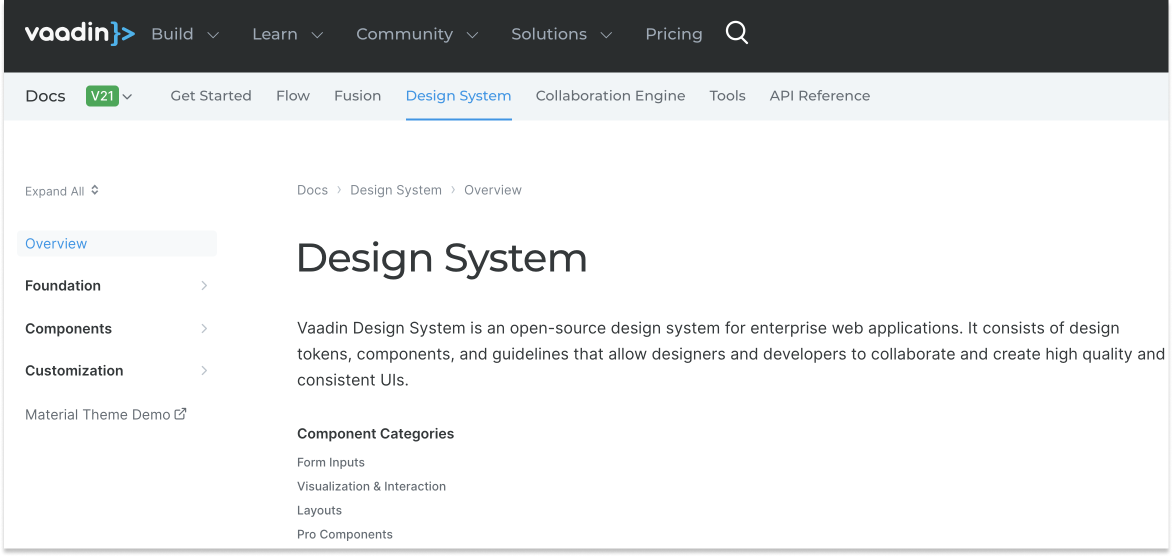Open the Solutions dropdown menu
The image size is (1173, 557).
561,34
